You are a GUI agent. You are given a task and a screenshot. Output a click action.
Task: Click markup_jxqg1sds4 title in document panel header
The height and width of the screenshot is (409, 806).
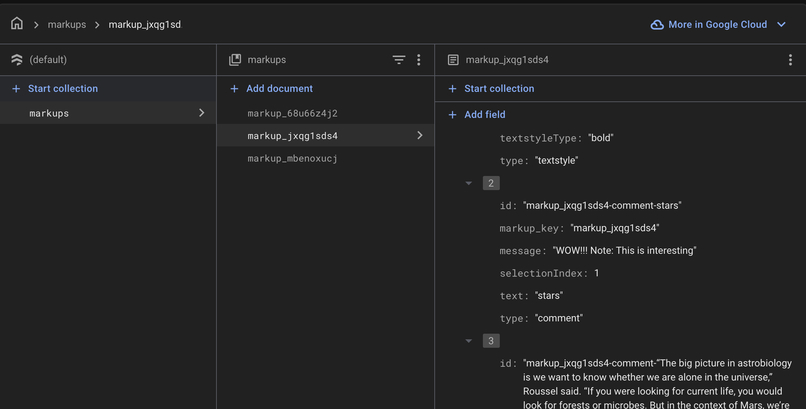coord(507,60)
